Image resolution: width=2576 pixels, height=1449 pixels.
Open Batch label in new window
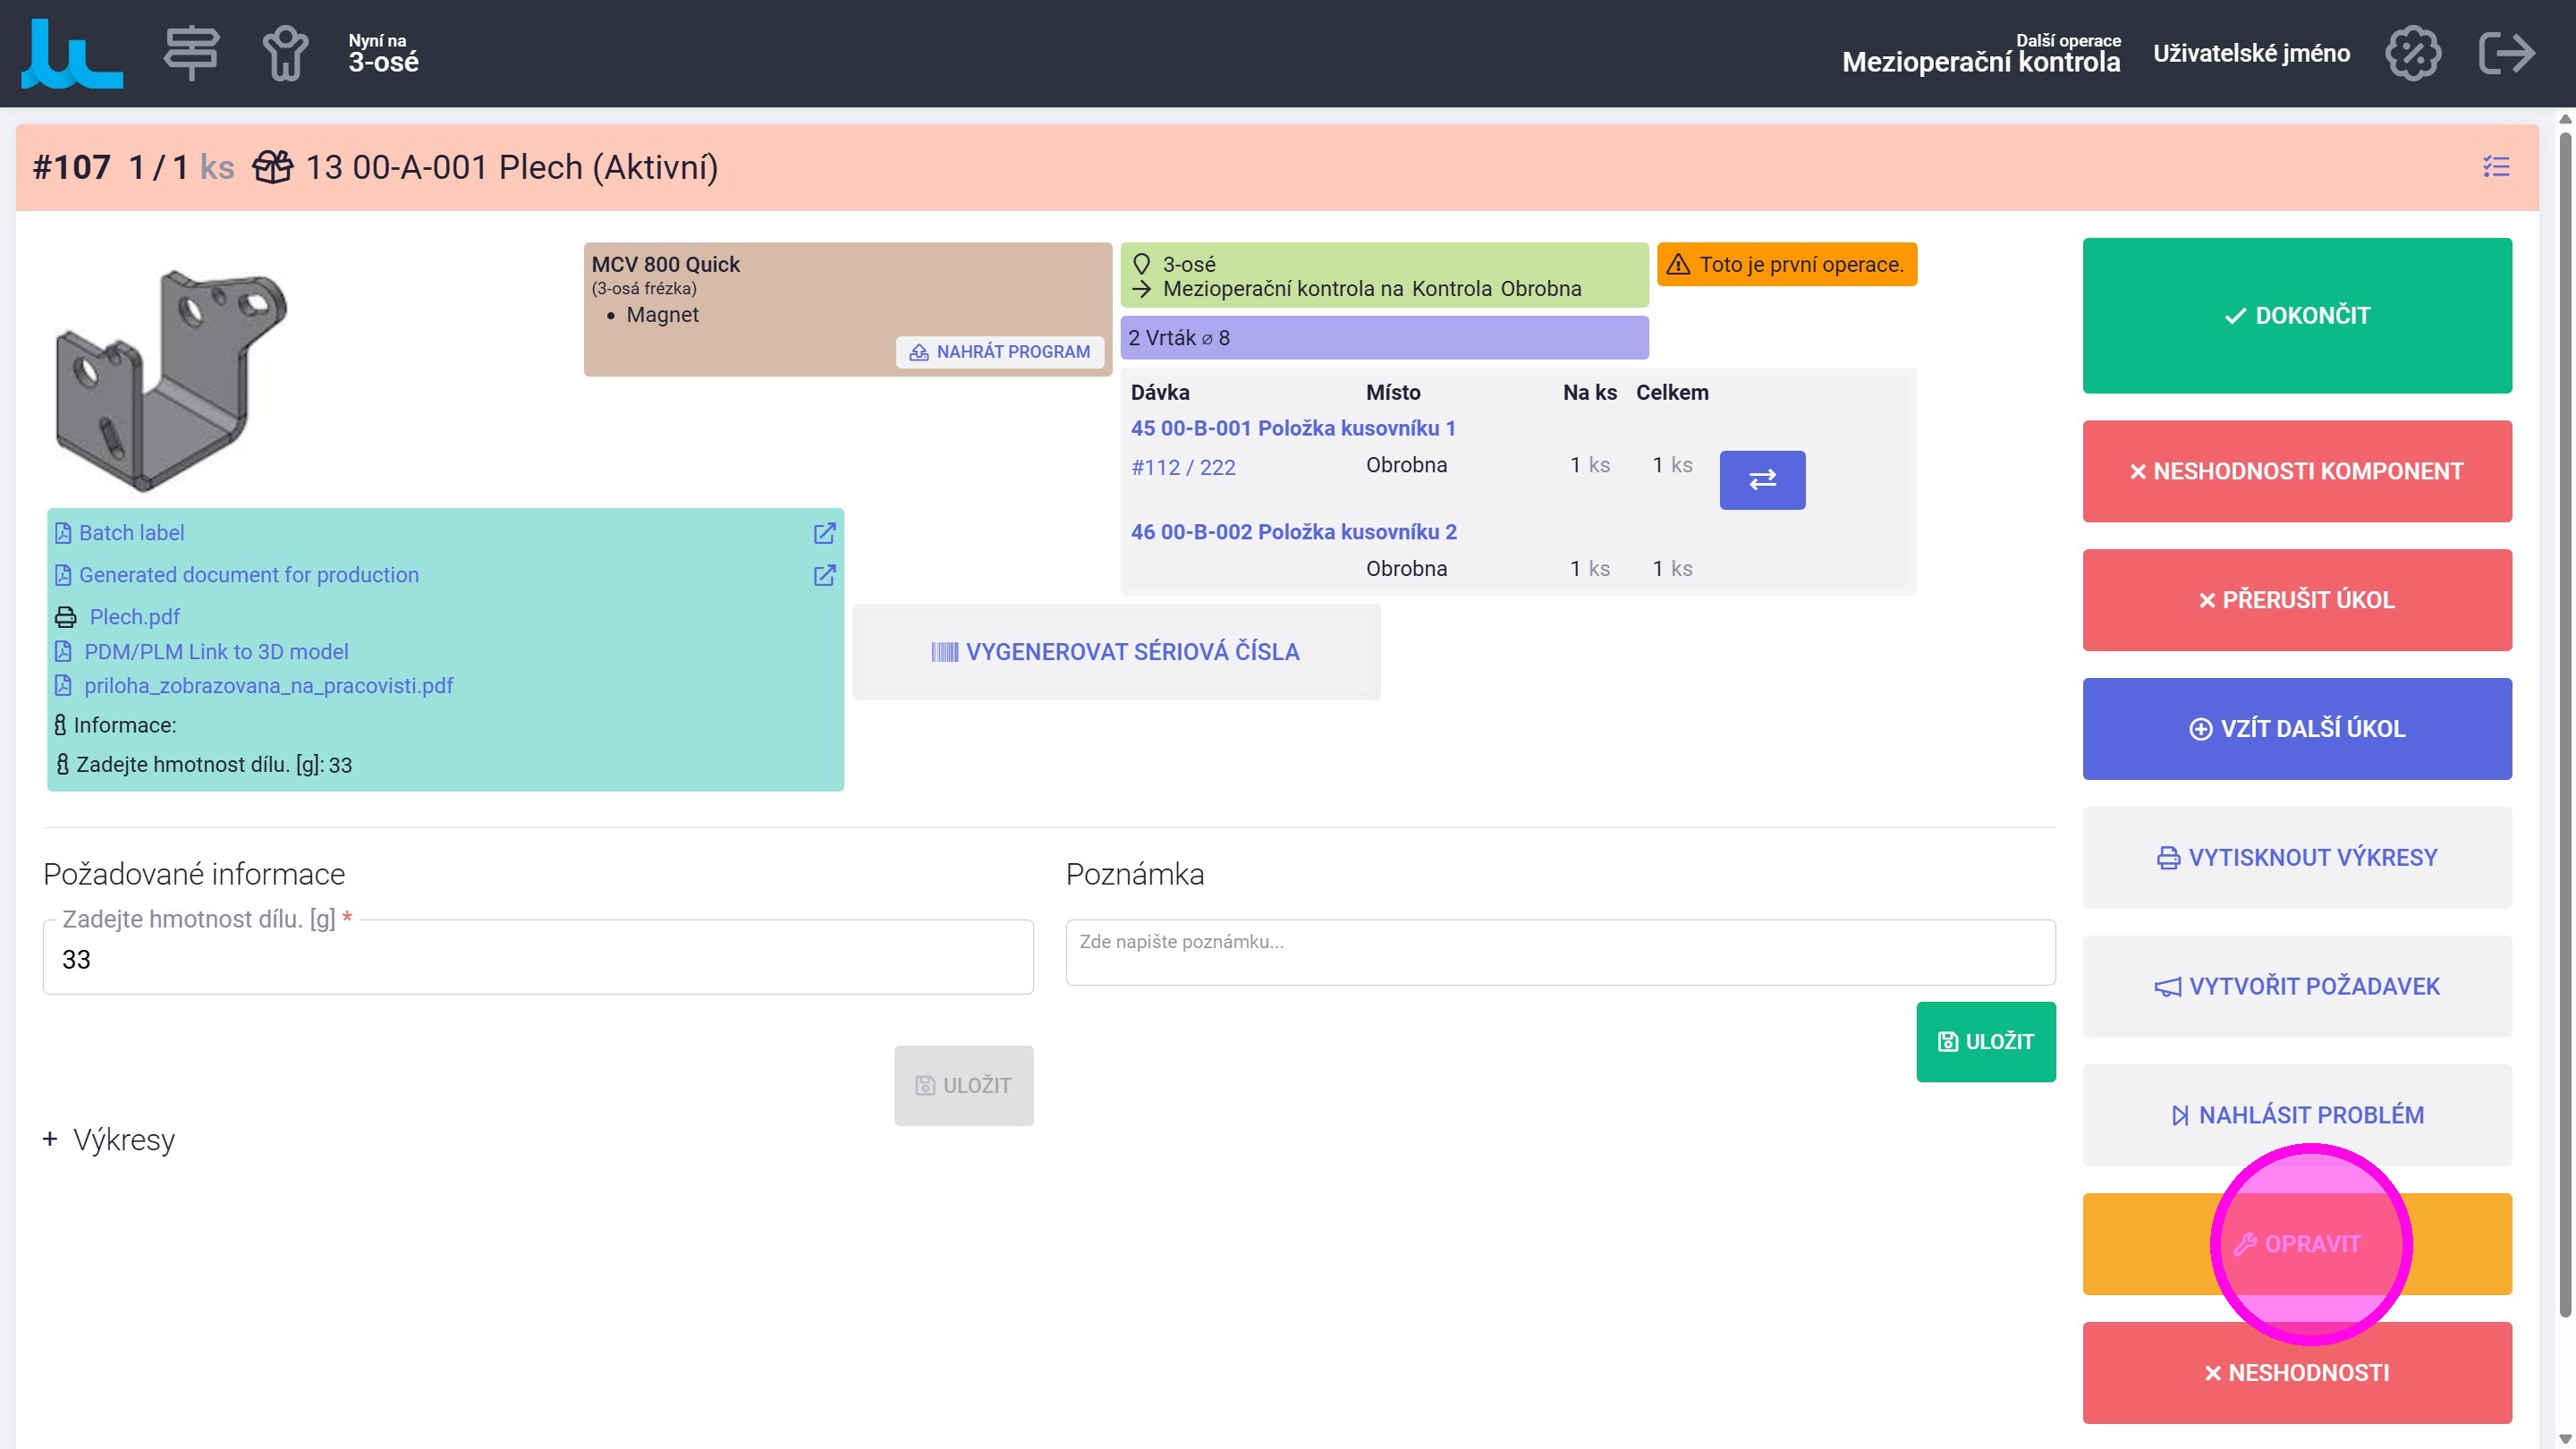(824, 533)
